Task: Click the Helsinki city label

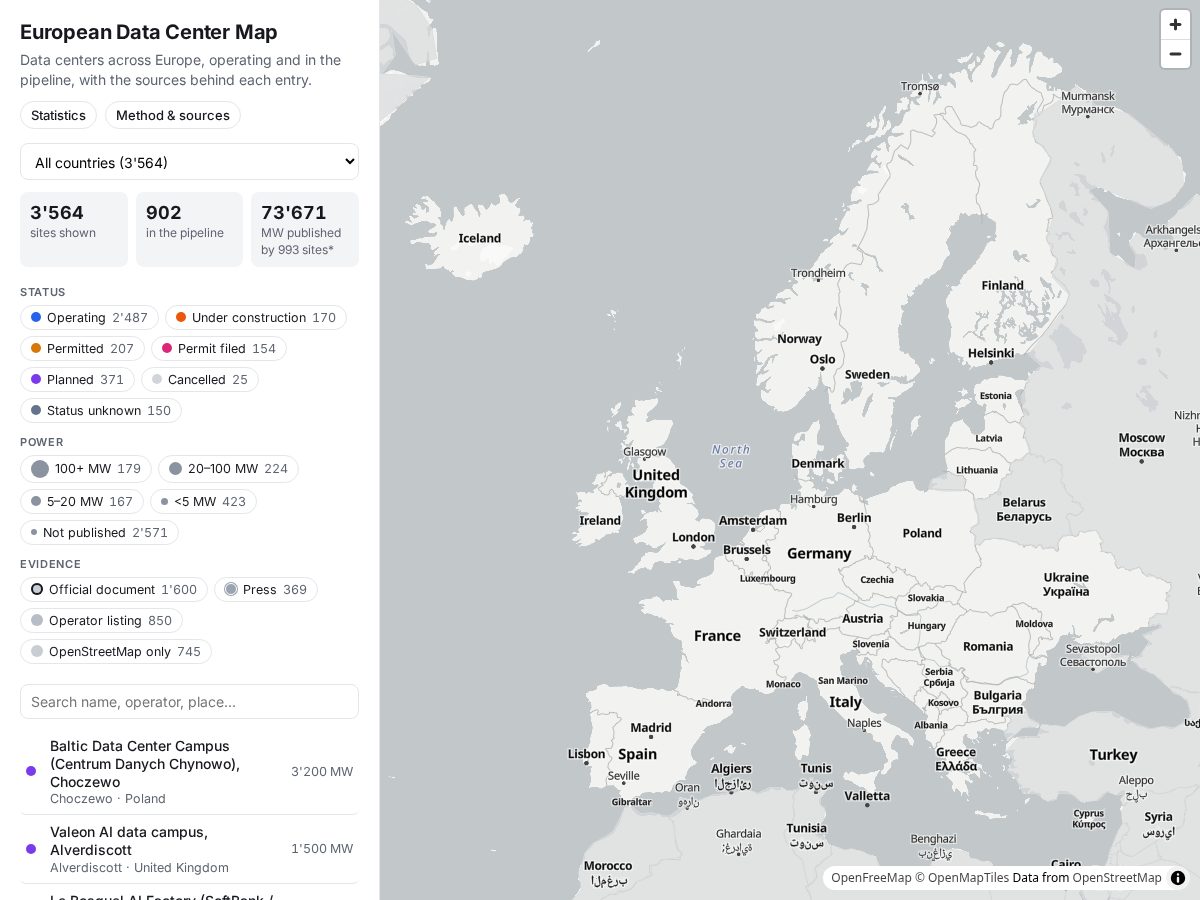Action: (x=991, y=353)
